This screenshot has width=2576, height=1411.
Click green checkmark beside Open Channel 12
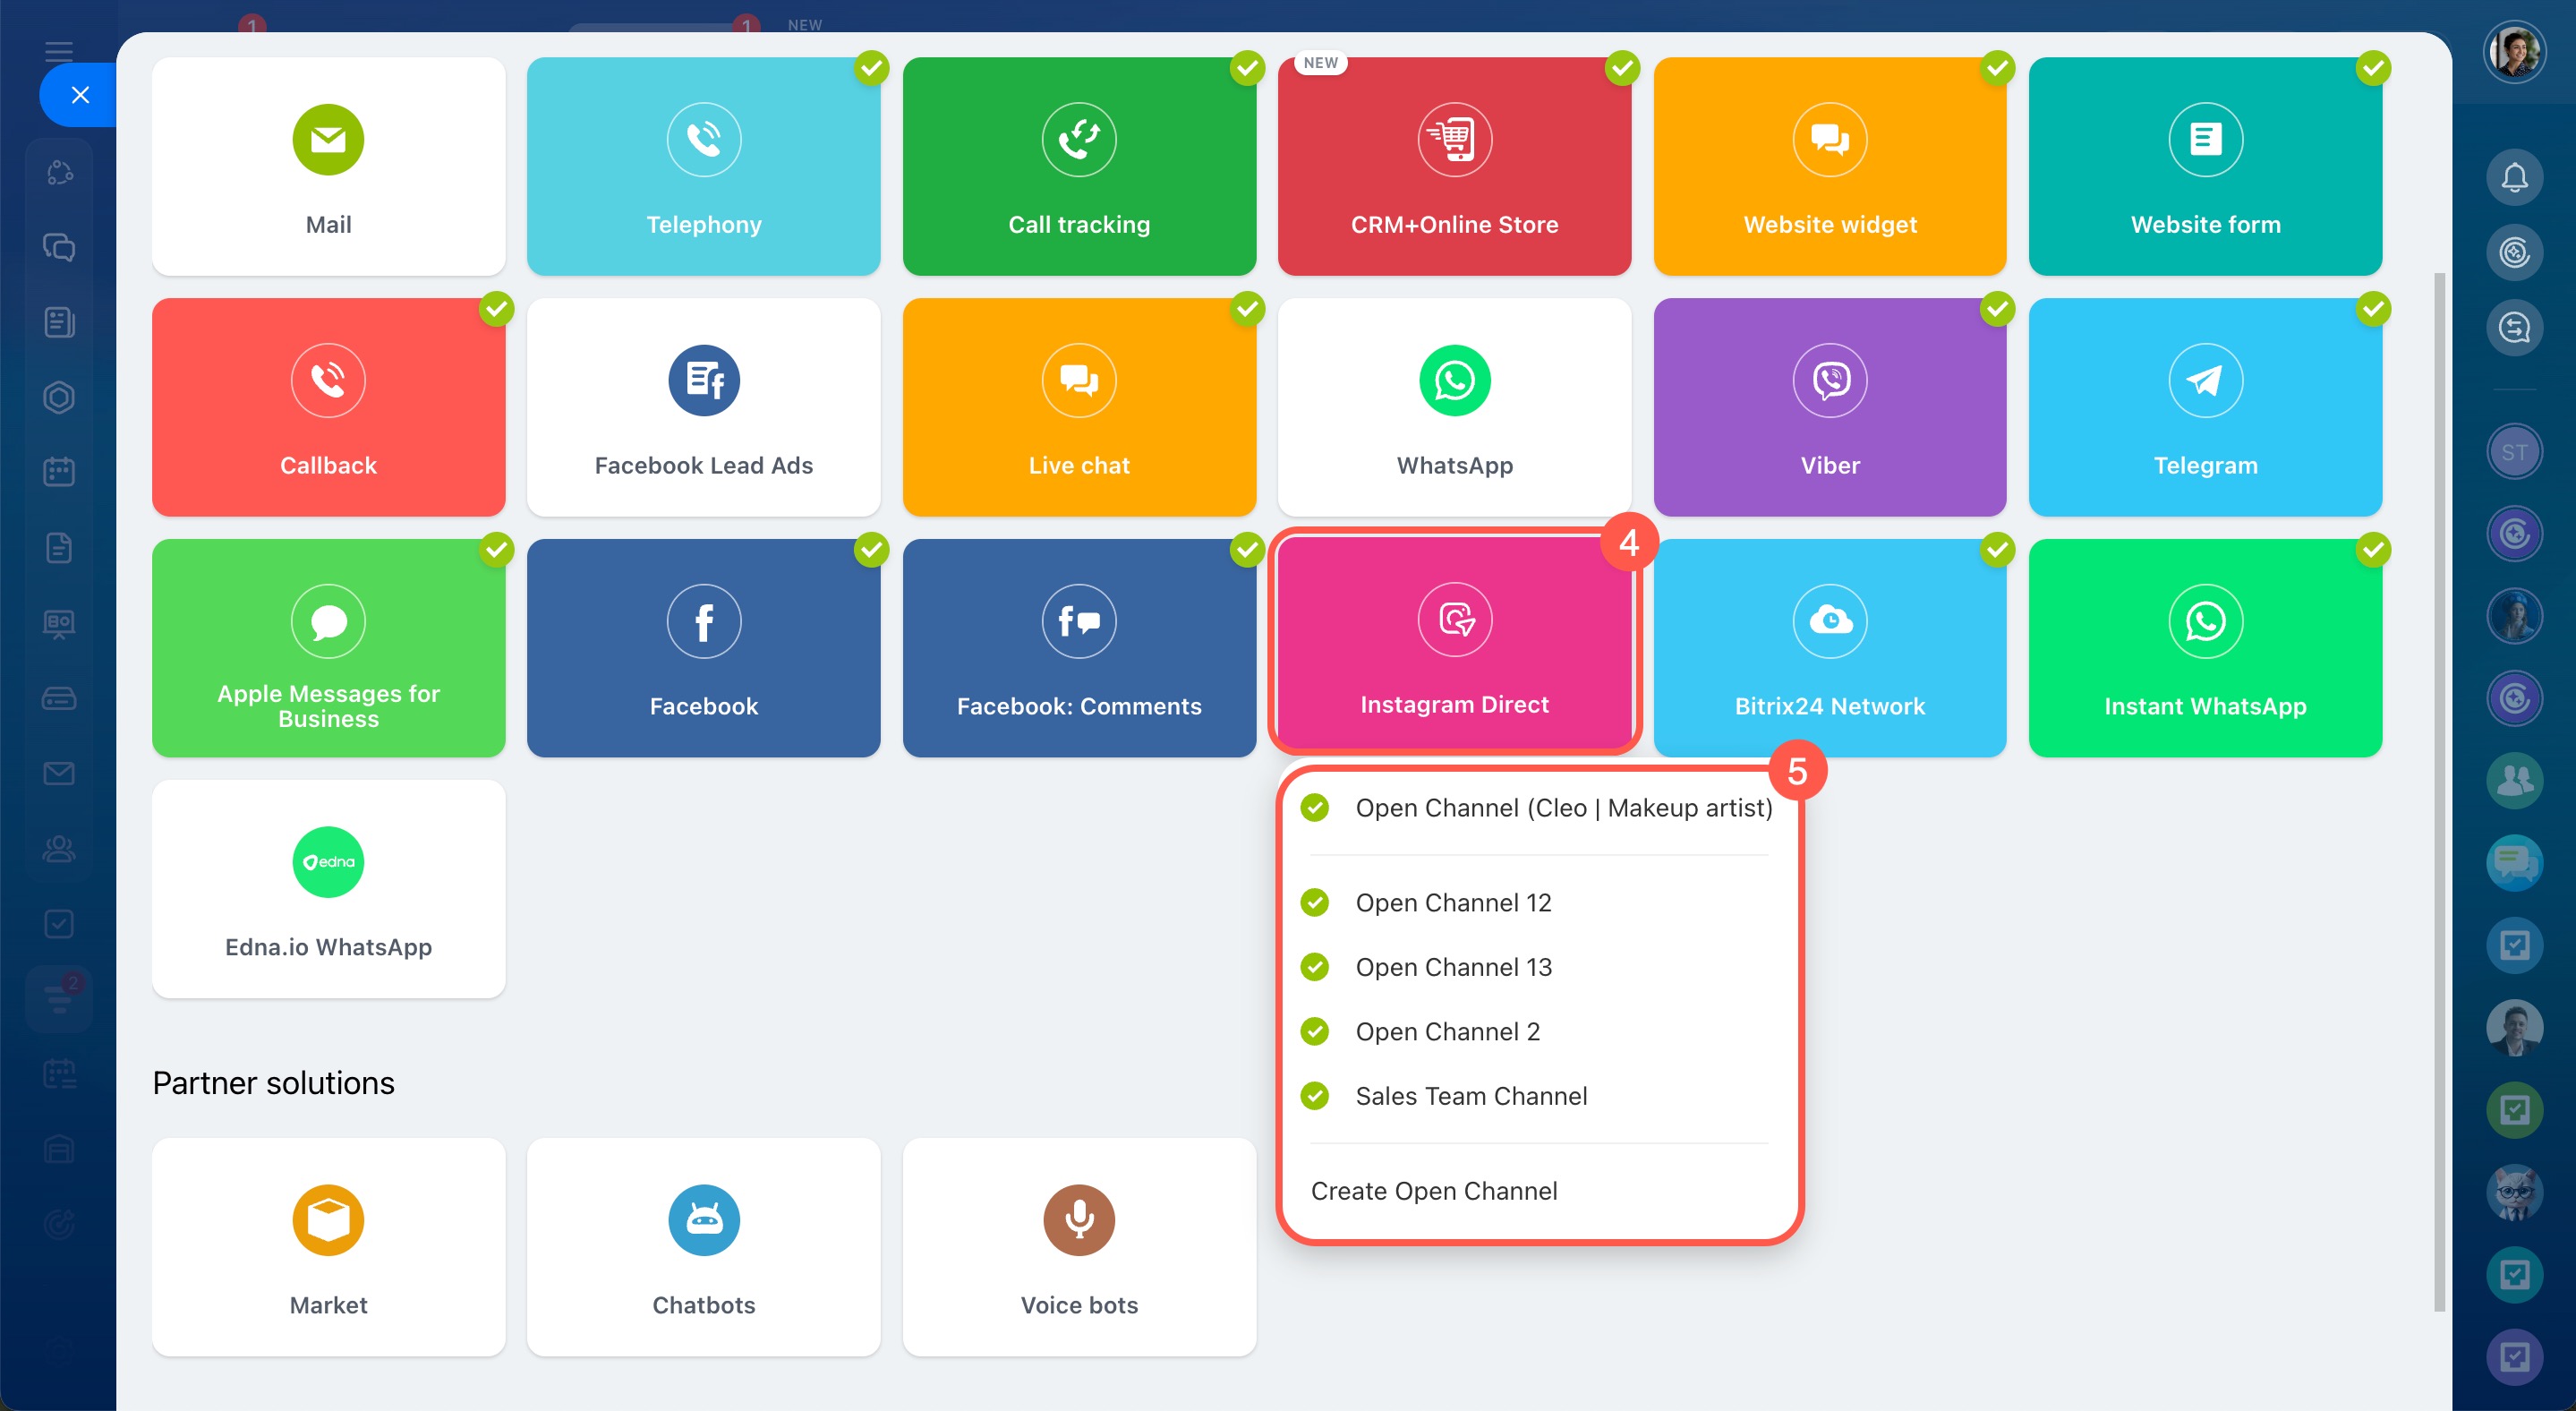pyautogui.click(x=1314, y=903)
